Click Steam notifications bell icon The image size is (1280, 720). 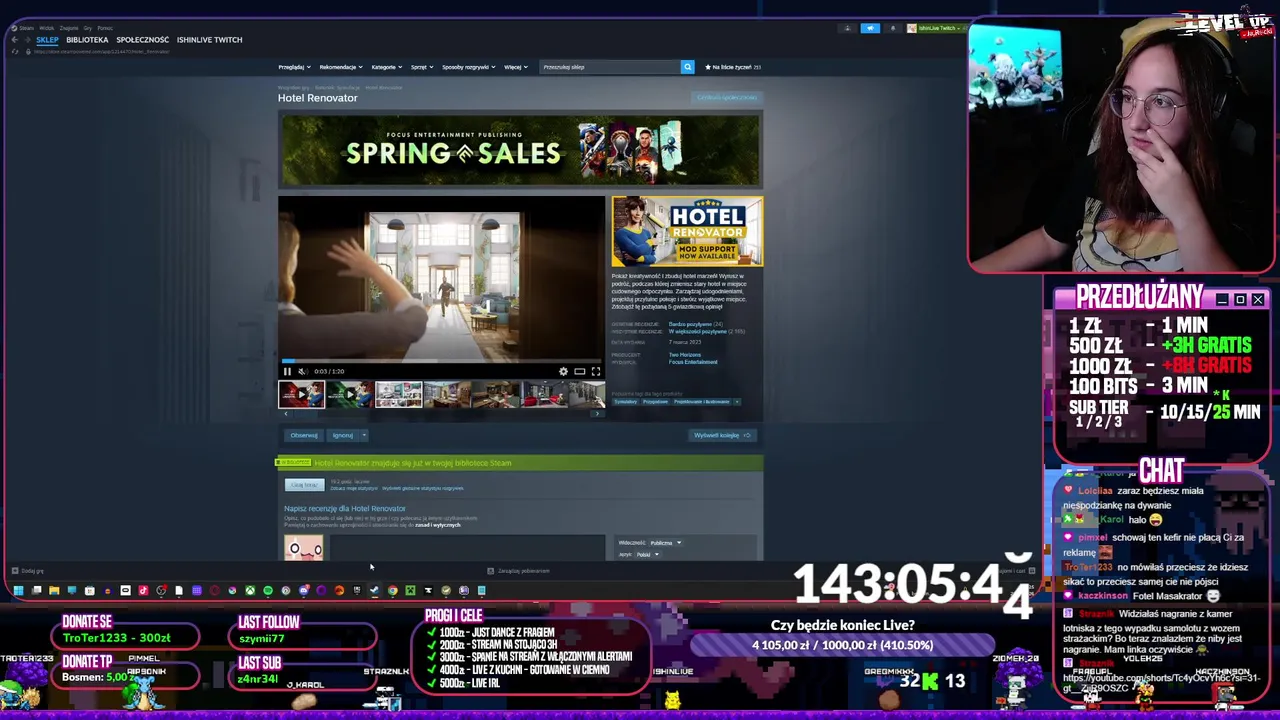893,28
